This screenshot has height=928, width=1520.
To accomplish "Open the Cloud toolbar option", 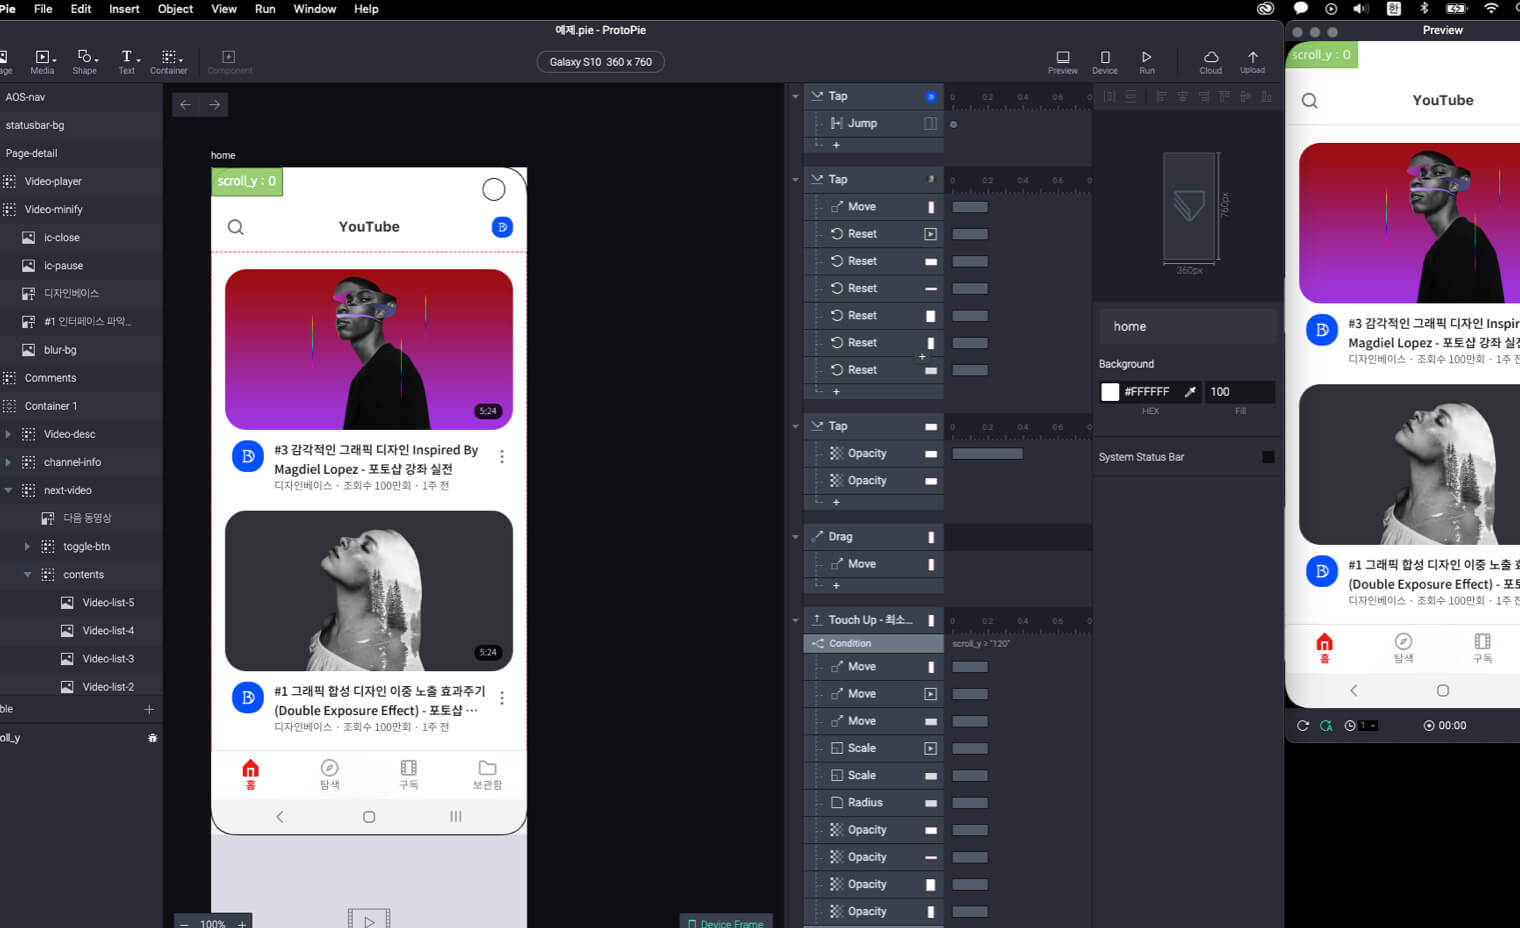I will point(1211,62).
